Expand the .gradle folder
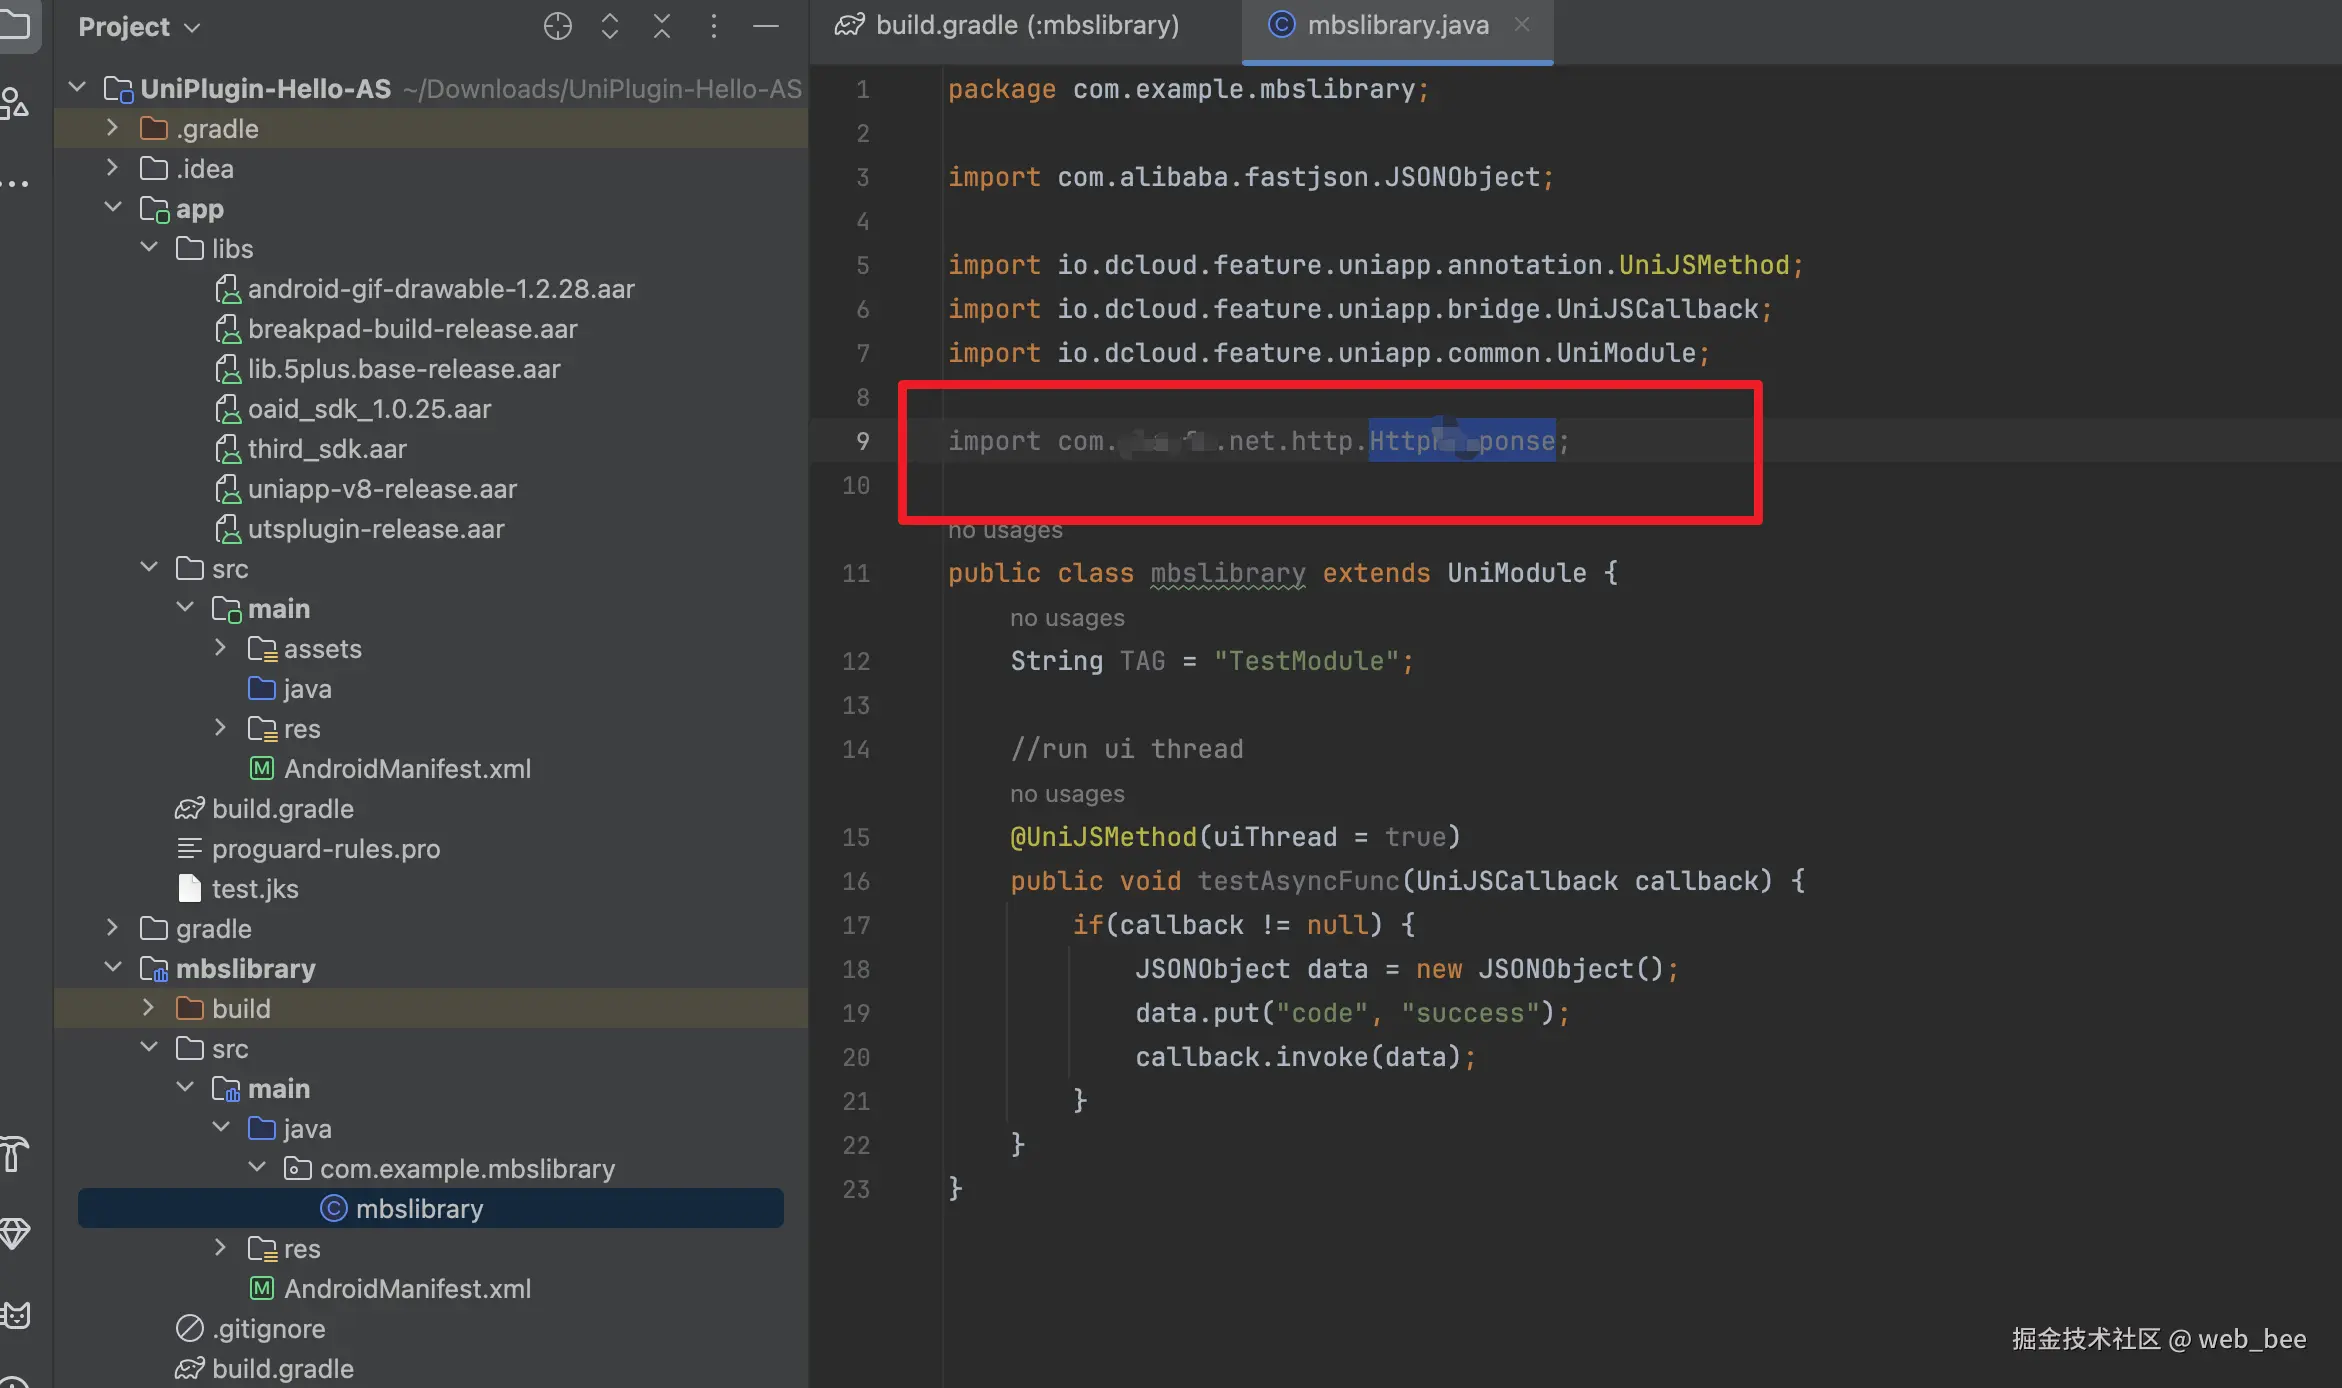Viewport: 2342px width, 1388px height. tap(112, 128)
